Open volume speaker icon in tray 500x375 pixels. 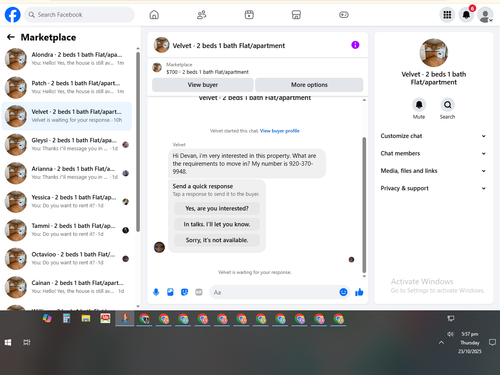pos(450,334)
